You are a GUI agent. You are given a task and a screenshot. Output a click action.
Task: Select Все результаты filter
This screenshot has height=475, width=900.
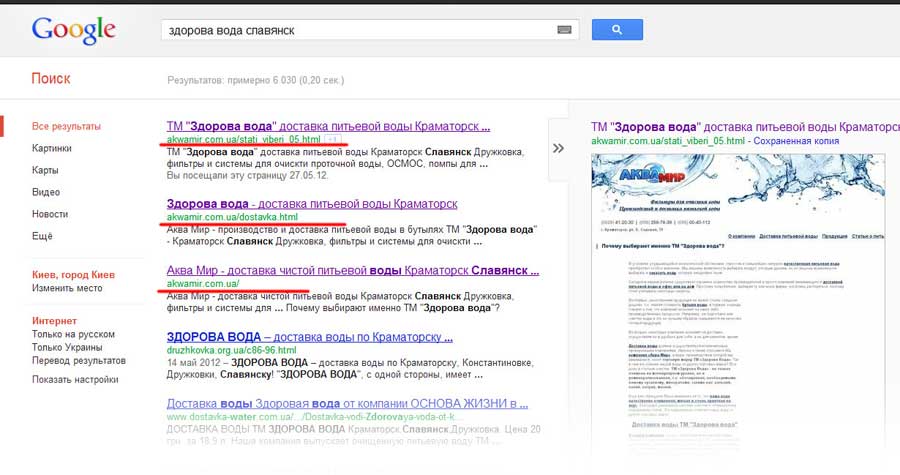pyautogui.click(x=66, y=126)
